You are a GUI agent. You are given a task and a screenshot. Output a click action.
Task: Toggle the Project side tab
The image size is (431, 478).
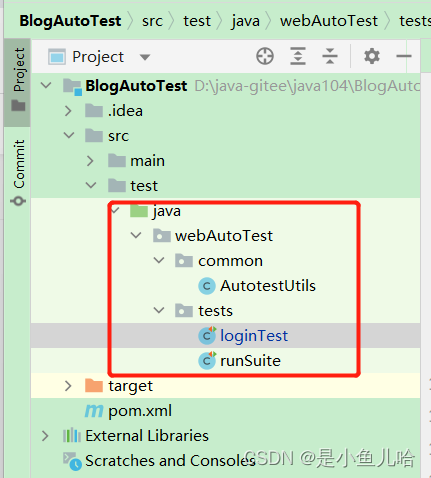click(18, 79)
